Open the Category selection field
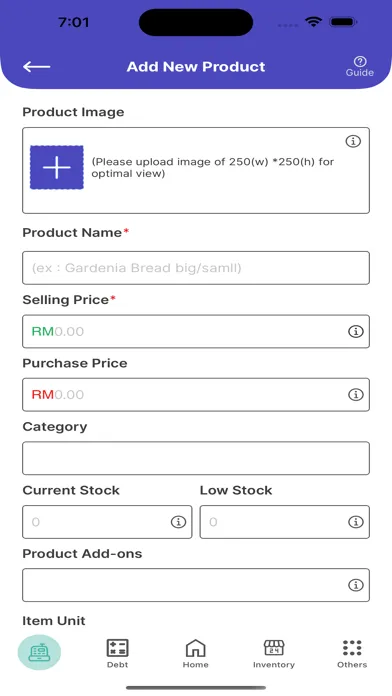This screenshot has height=696, width=392. 196,458
